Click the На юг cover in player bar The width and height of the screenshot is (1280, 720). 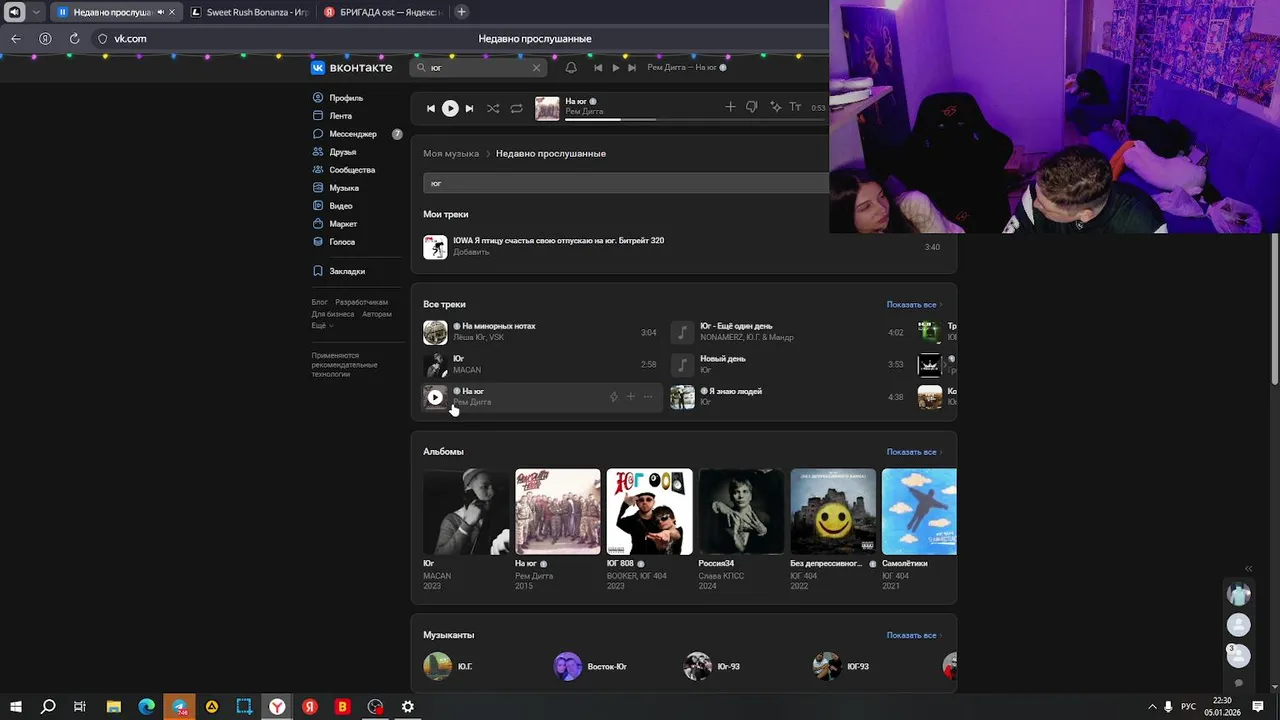547,108
